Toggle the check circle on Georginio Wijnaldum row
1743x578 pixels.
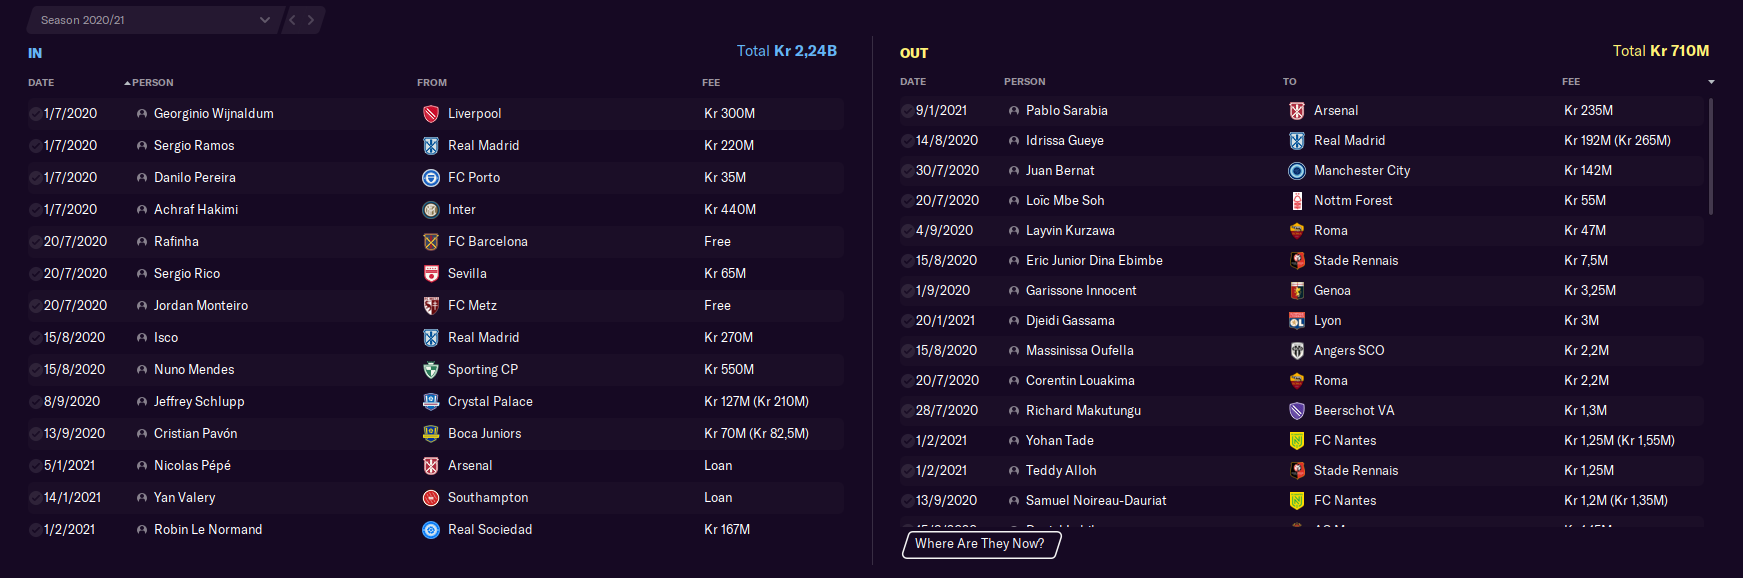[35, 114]
